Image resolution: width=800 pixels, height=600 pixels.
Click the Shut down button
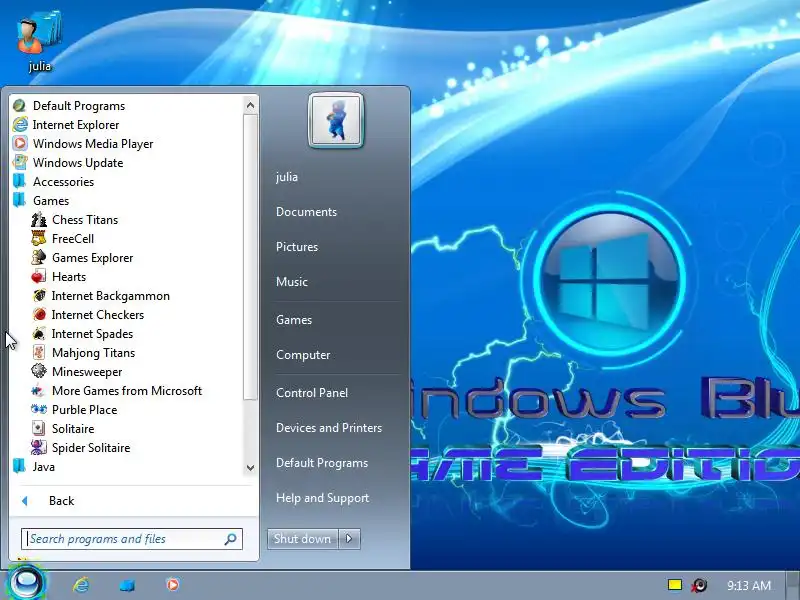click(303, 539)
